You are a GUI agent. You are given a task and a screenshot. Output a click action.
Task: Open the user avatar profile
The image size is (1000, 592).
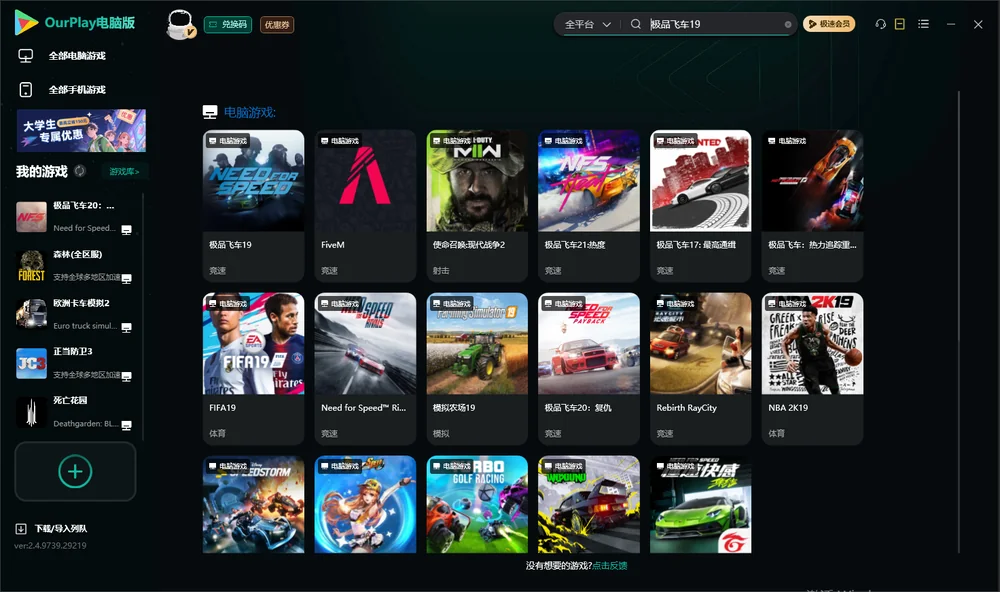coord(180,24)
